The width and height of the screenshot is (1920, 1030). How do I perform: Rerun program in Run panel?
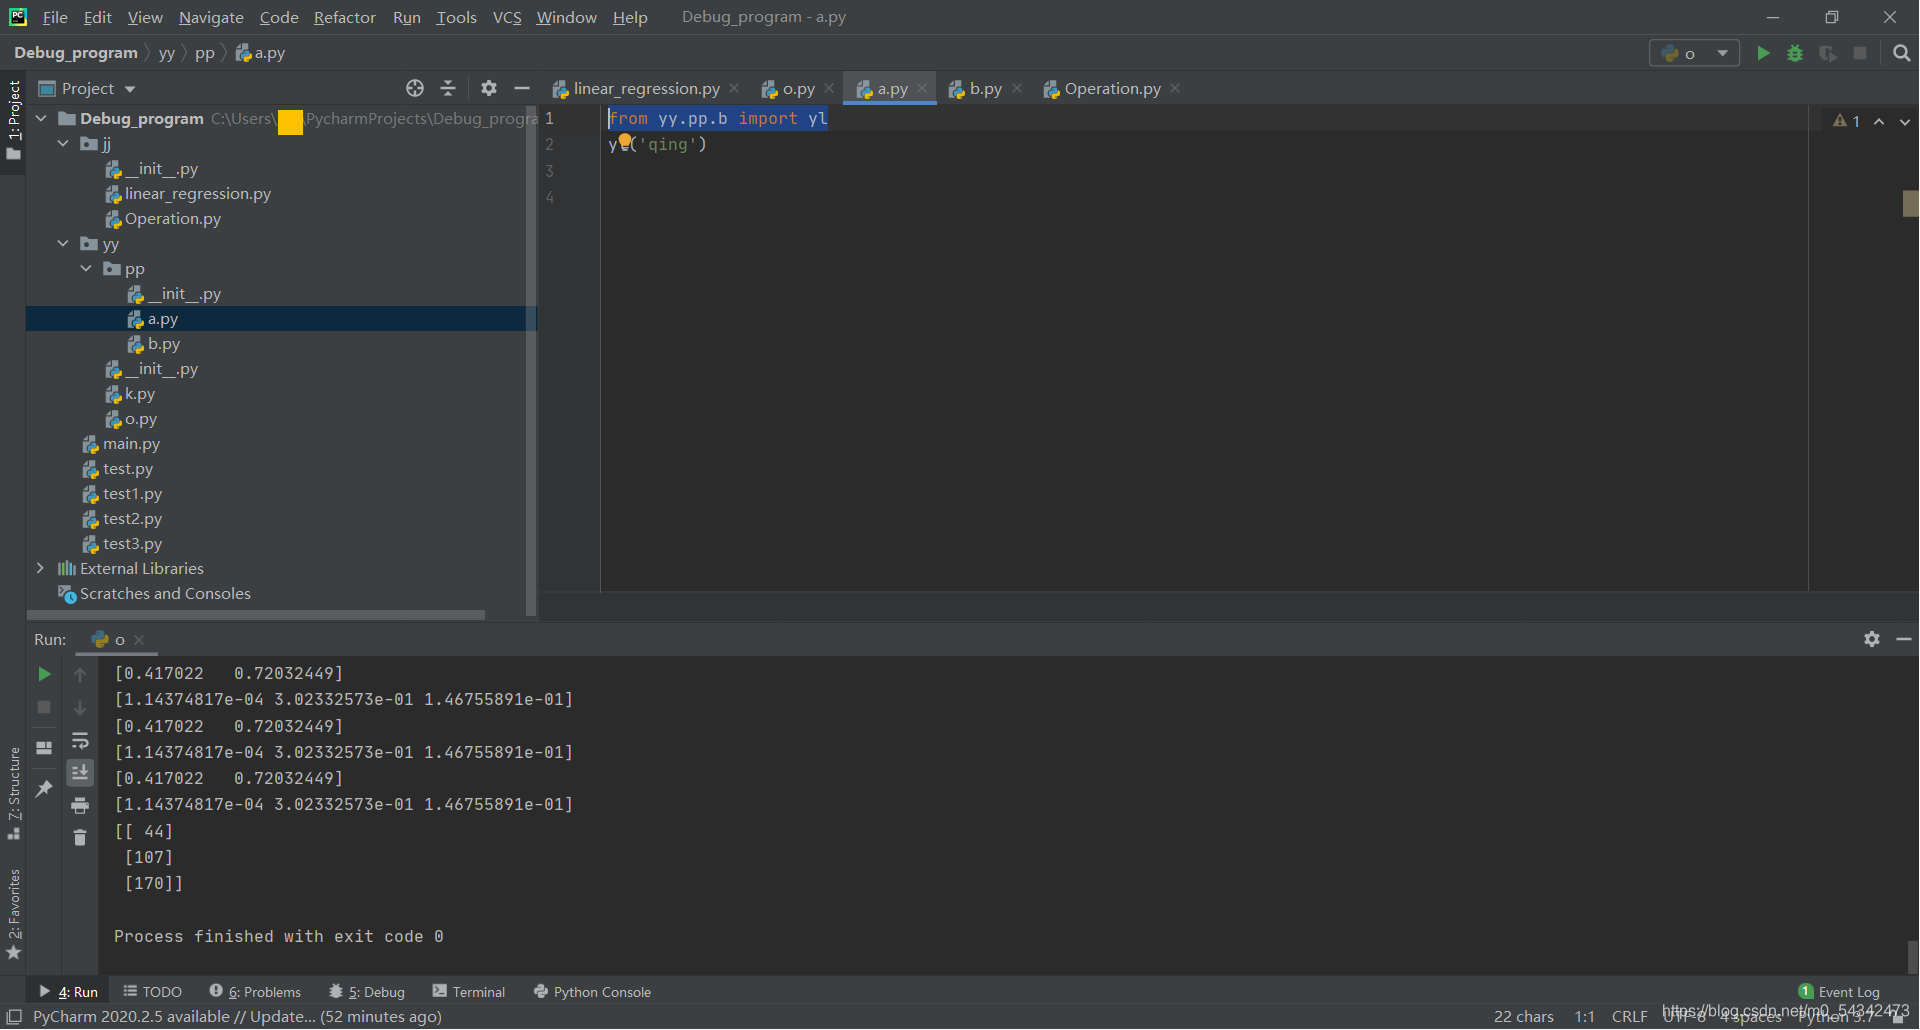pos(44,674)
